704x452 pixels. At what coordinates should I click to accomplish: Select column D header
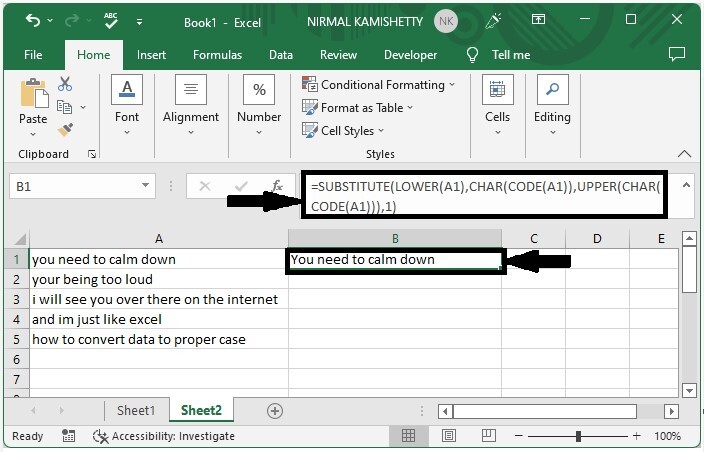597,238
